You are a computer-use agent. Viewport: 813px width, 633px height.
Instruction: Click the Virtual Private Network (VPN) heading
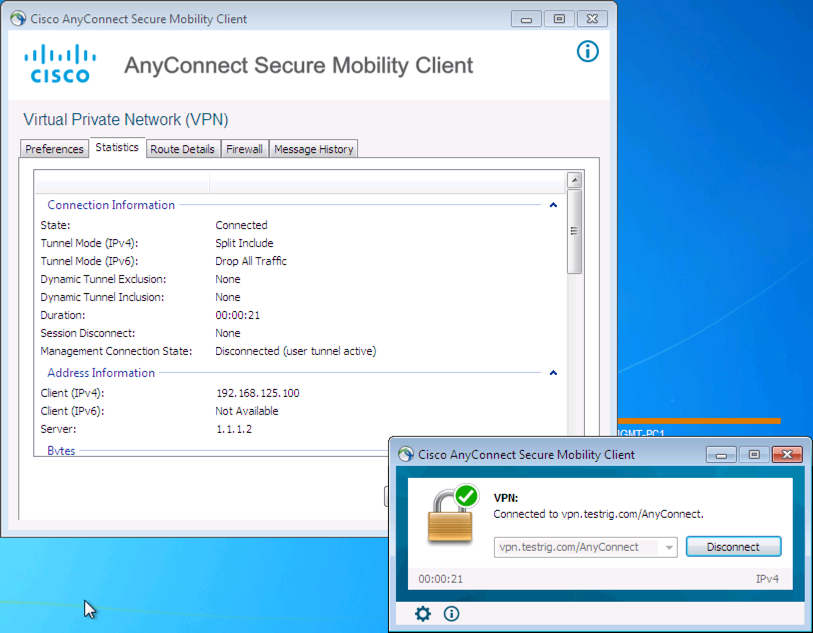pyautogui.click(x=126, y=120)
